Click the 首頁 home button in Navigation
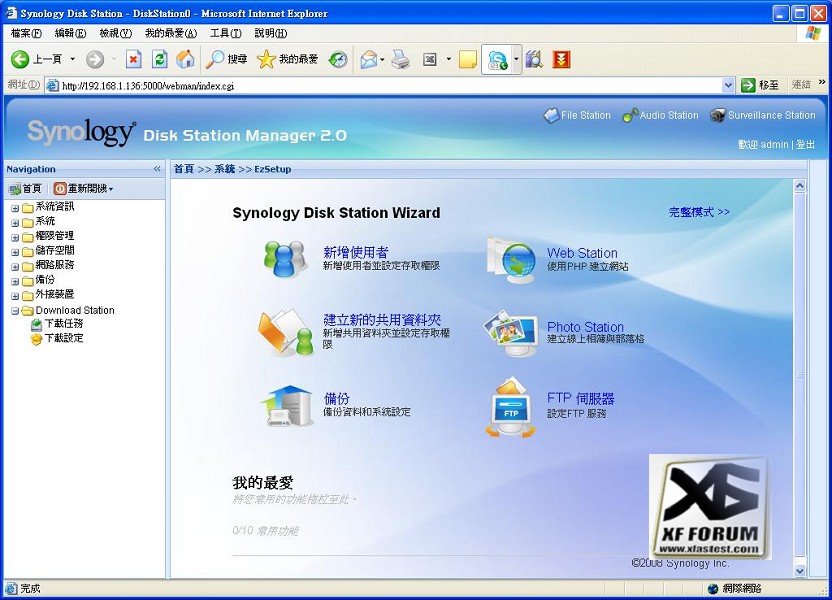The height and width of the screenshot is (600, 832). pos(25,188)
